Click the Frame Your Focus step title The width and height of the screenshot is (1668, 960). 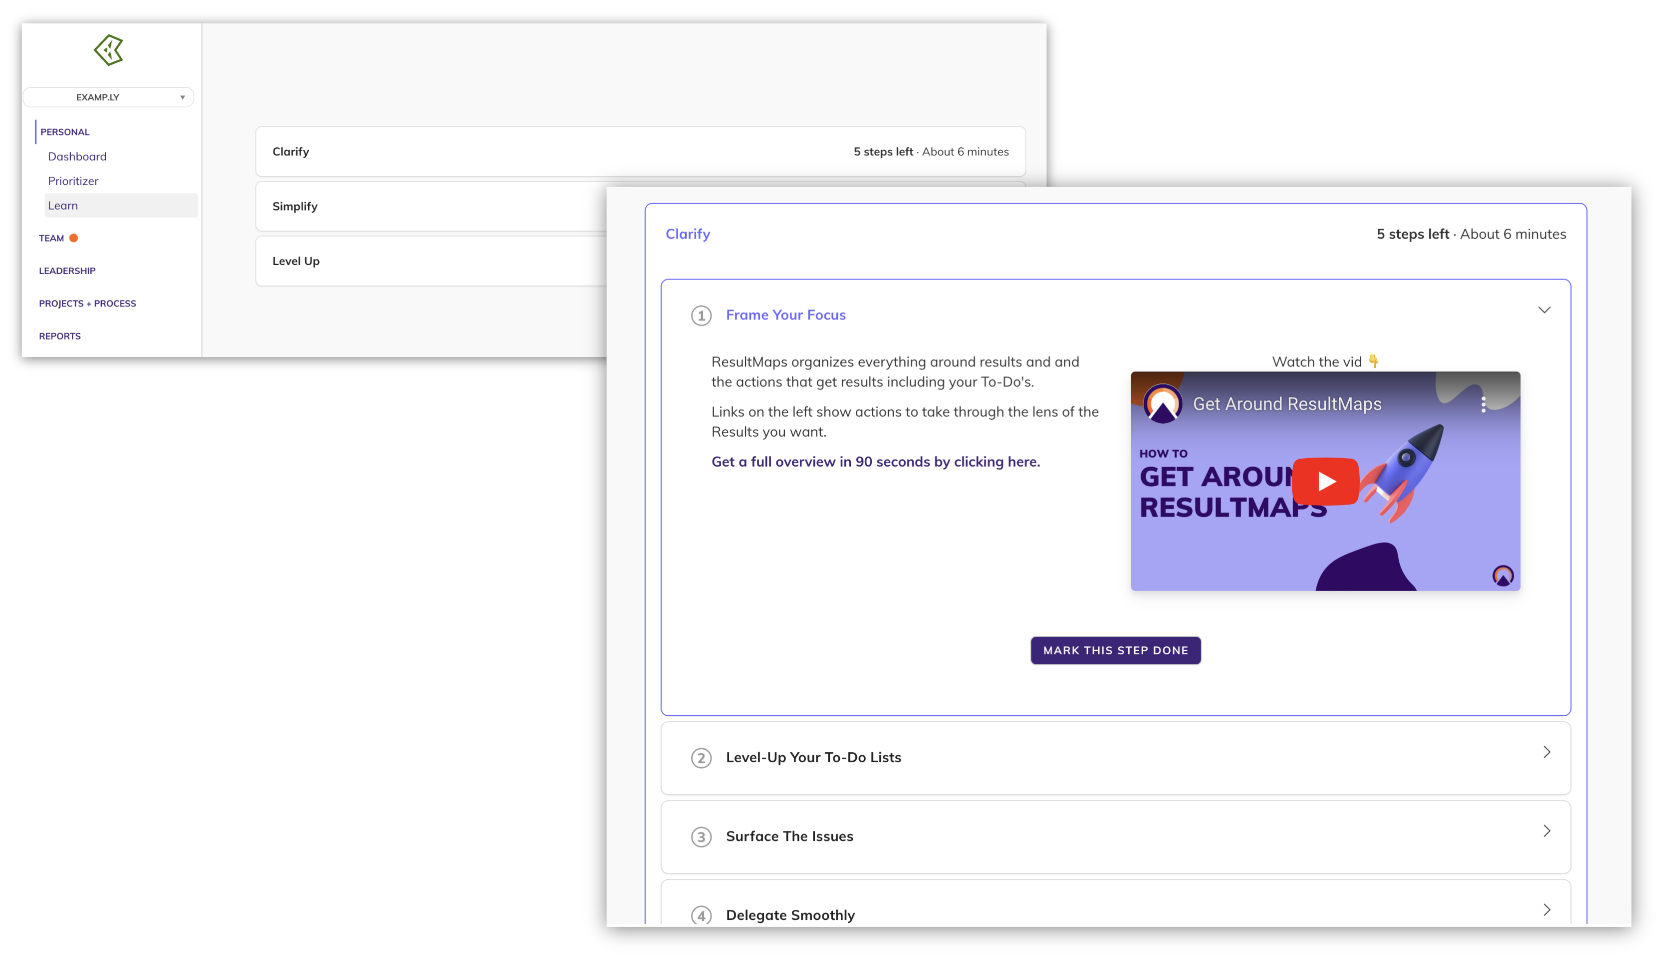[786, 315]
